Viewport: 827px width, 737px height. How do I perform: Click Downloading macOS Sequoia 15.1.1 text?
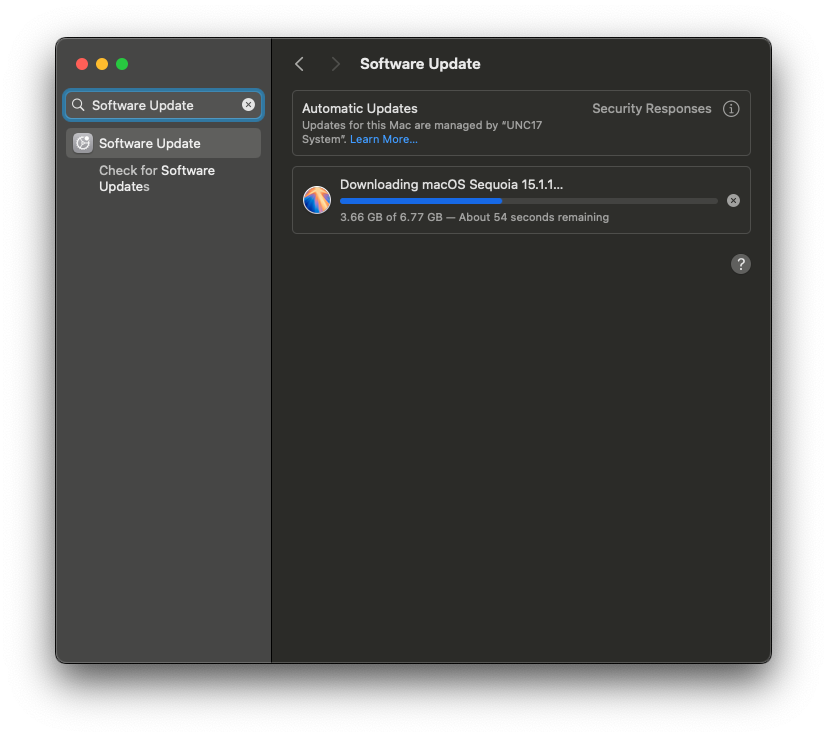tap(451, 185)
